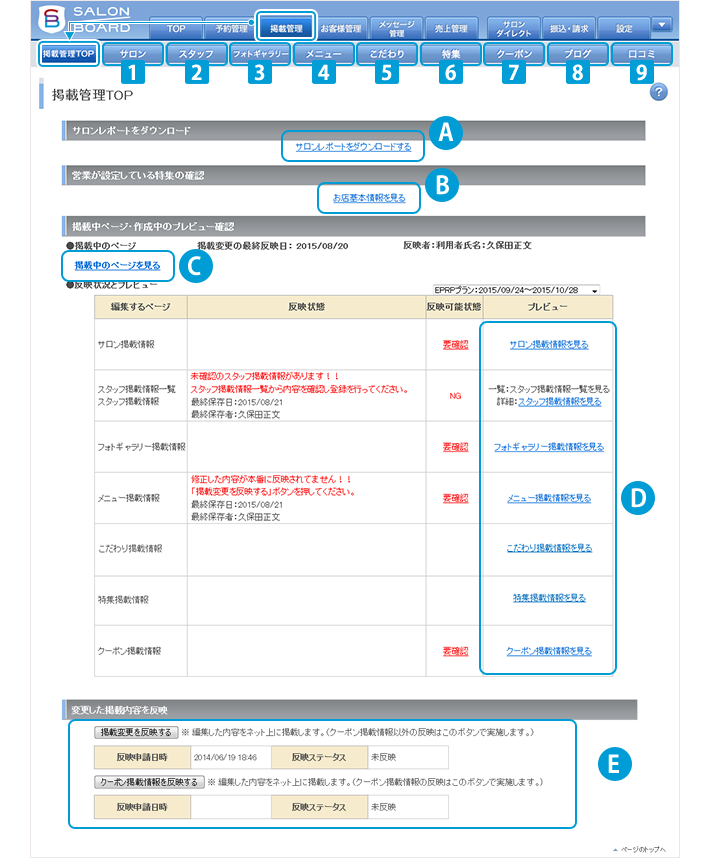Expand the EPRPプラン date range dropdown
The image size is (710, 858).
[x=595, y=290]
